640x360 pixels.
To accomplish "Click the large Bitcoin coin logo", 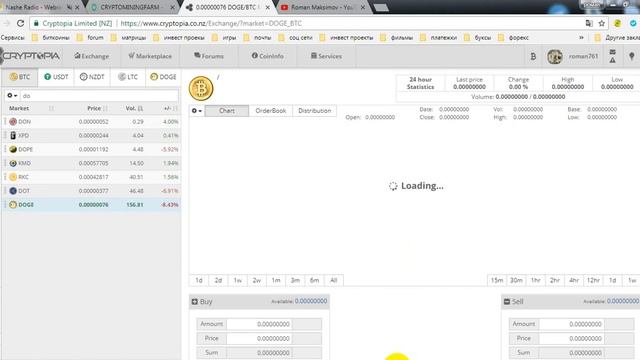I will pyautogui.click(x=201, y=88).
